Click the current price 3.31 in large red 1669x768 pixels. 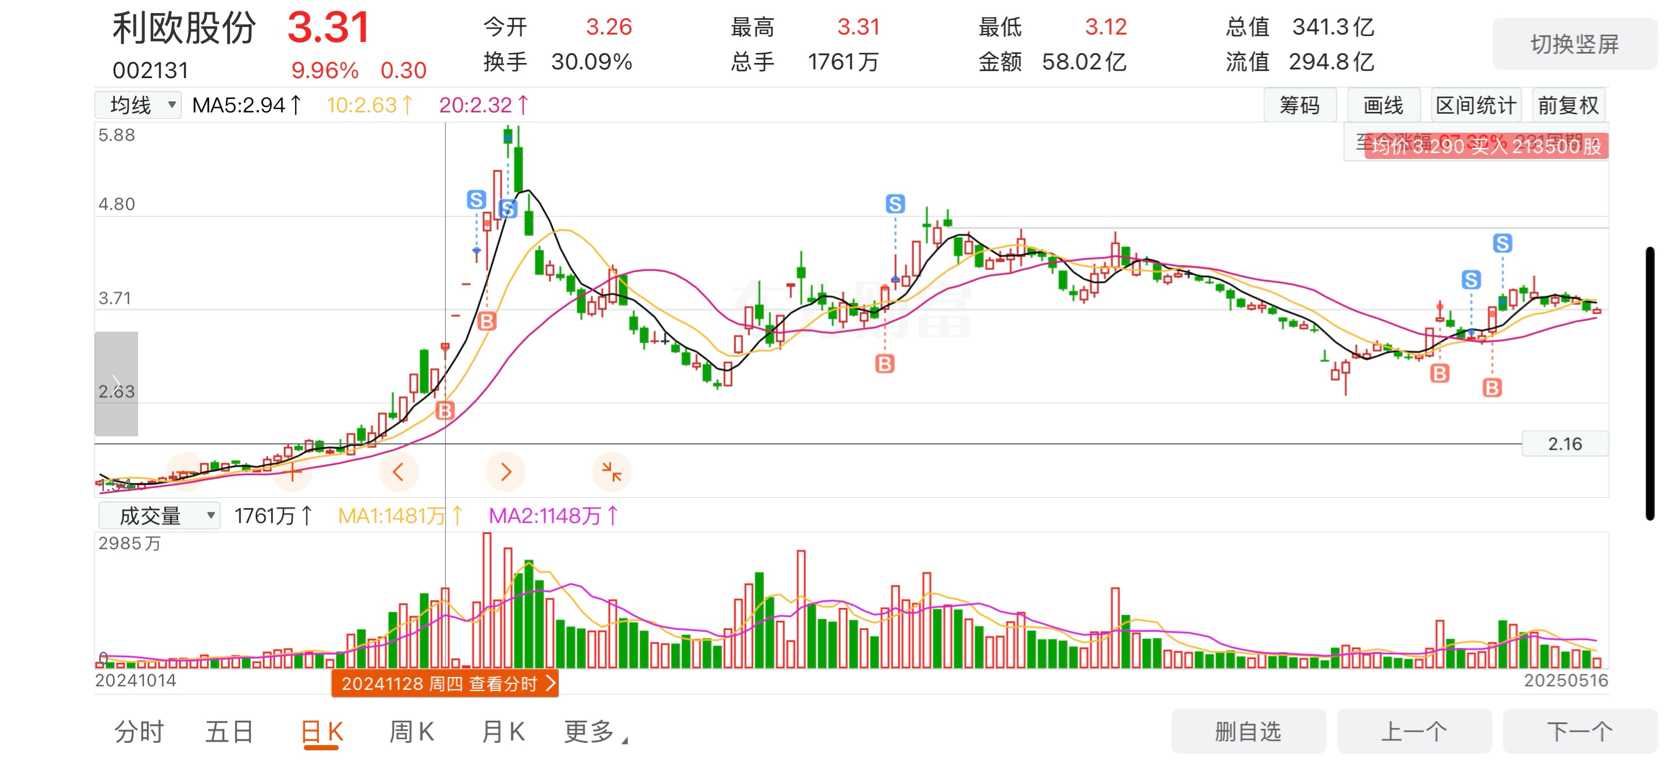[328, 28]
